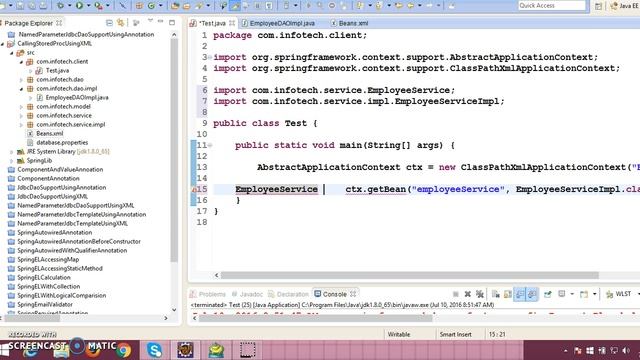This screenshot has width=640, height=360.
Task: Click the Pin Console icon
Action: tap(547, 294)
